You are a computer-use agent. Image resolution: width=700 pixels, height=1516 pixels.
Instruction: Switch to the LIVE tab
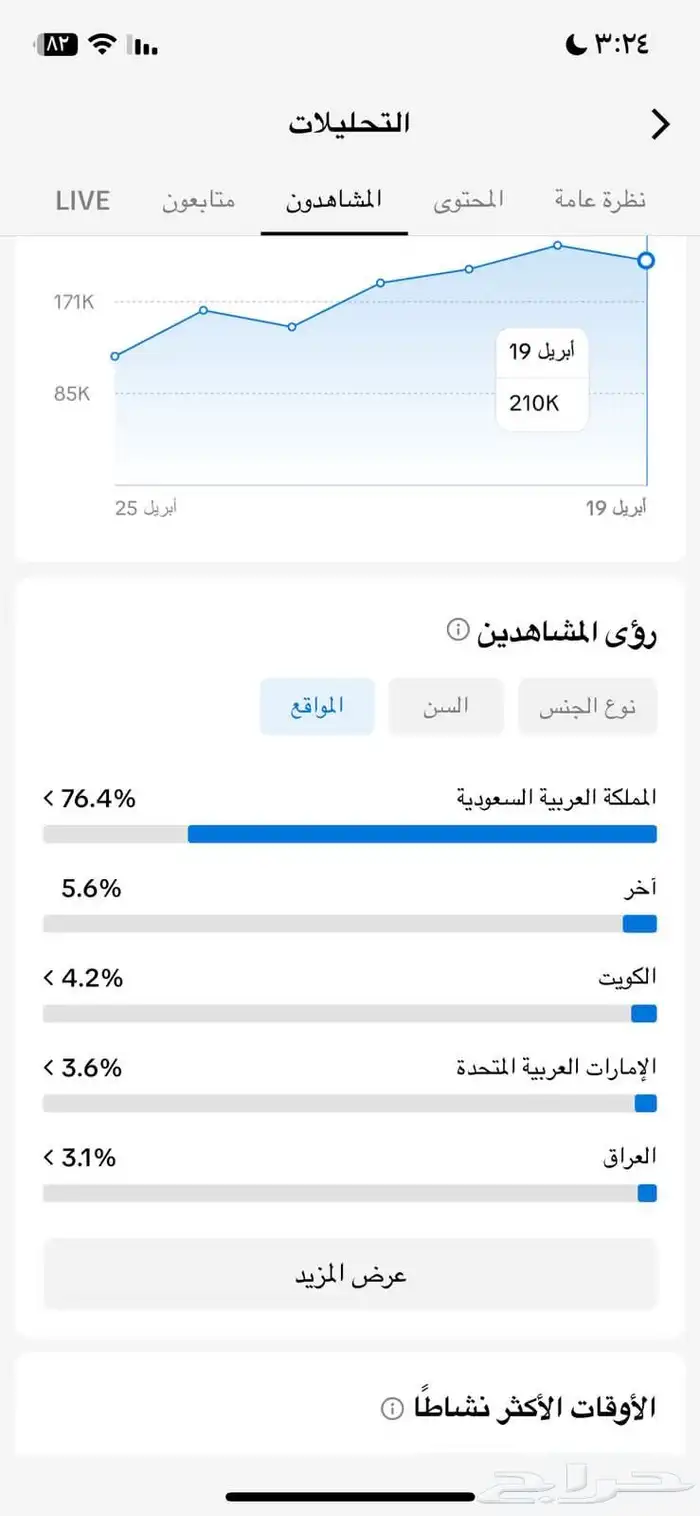click(82, 200)
